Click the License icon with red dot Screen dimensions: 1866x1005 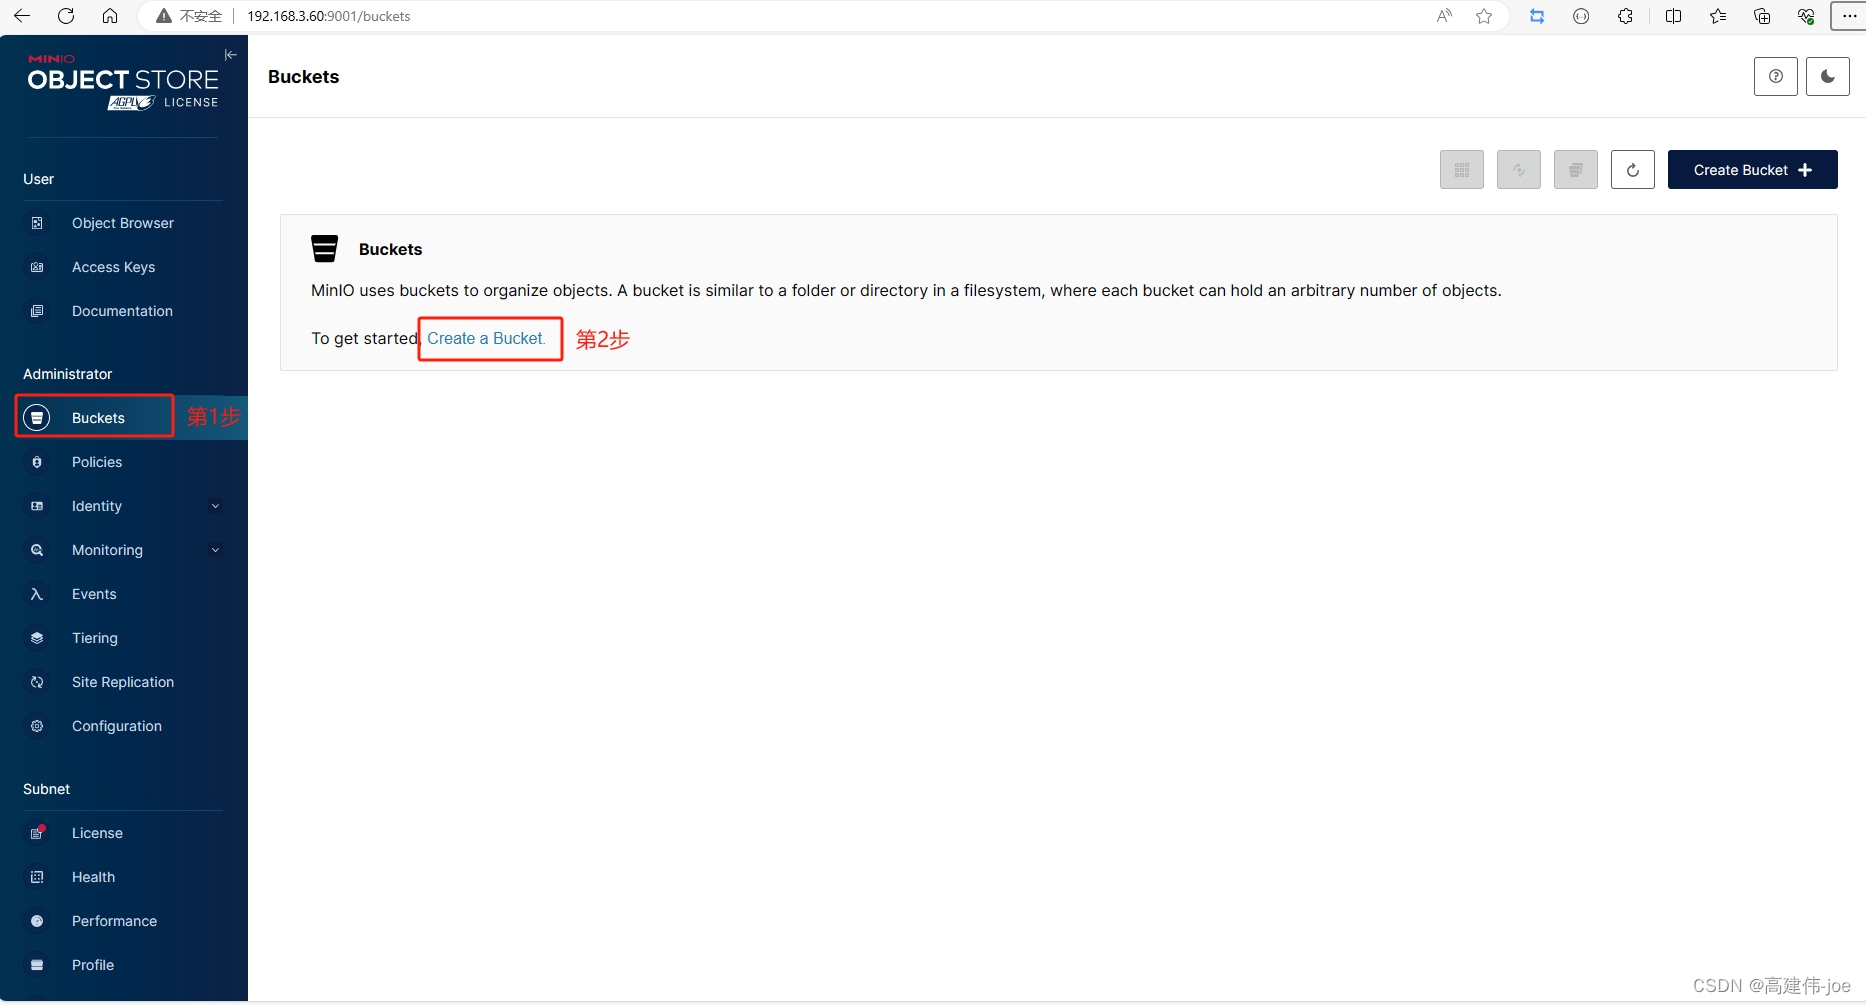37,832
